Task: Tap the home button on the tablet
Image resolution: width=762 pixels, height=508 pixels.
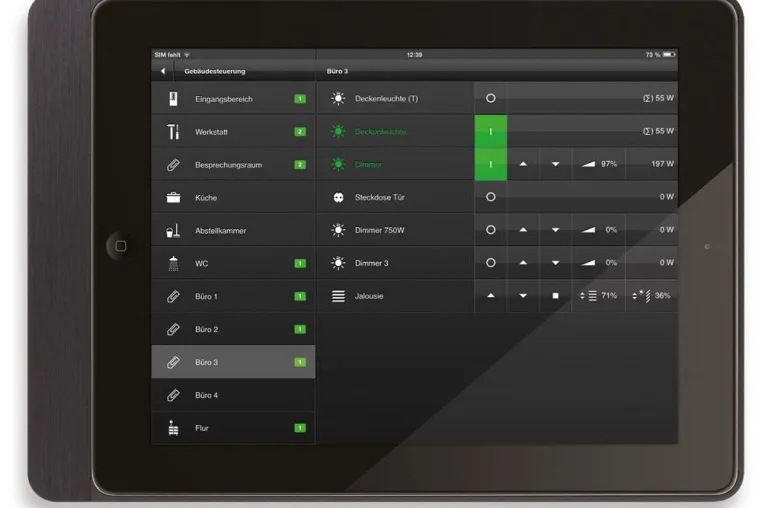Action: pyautogui.click(x=121, y=246)
